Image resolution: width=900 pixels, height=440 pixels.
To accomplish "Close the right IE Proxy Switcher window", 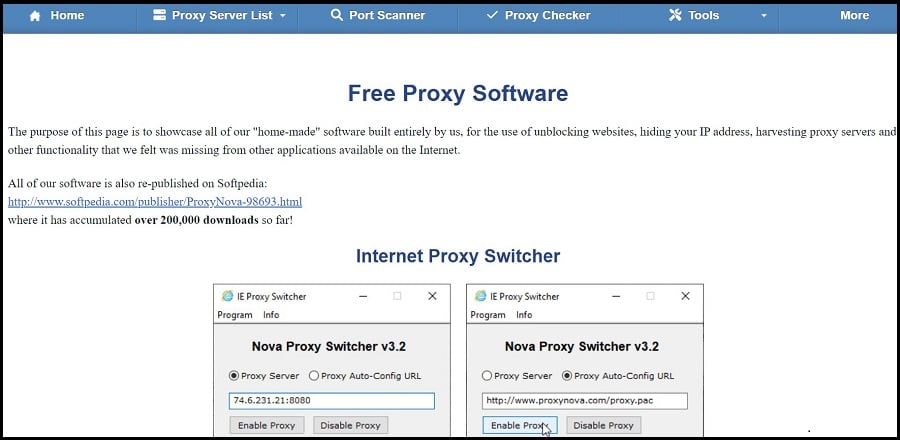I will [685, 296].
